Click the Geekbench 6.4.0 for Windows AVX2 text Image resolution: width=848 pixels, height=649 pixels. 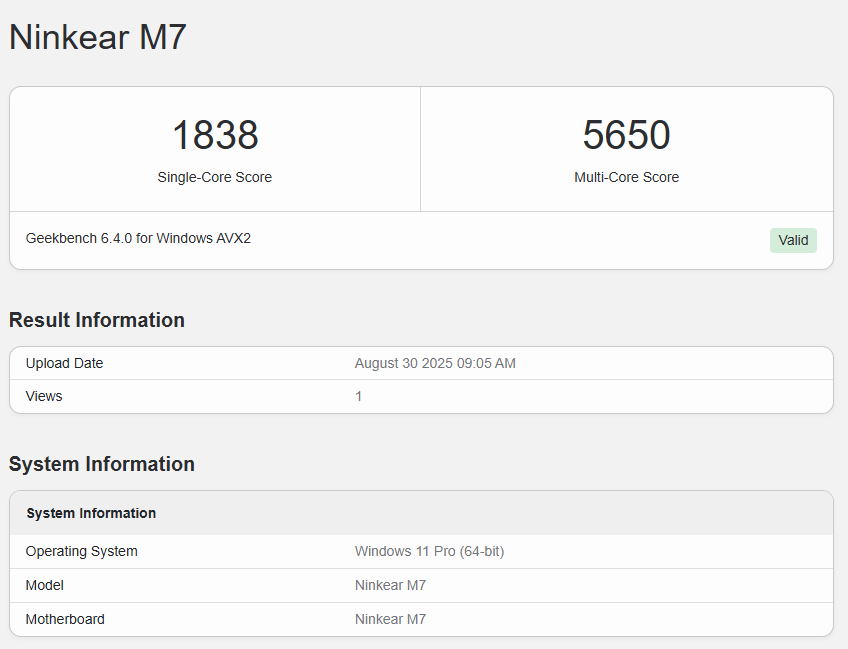tap(138, 238)
